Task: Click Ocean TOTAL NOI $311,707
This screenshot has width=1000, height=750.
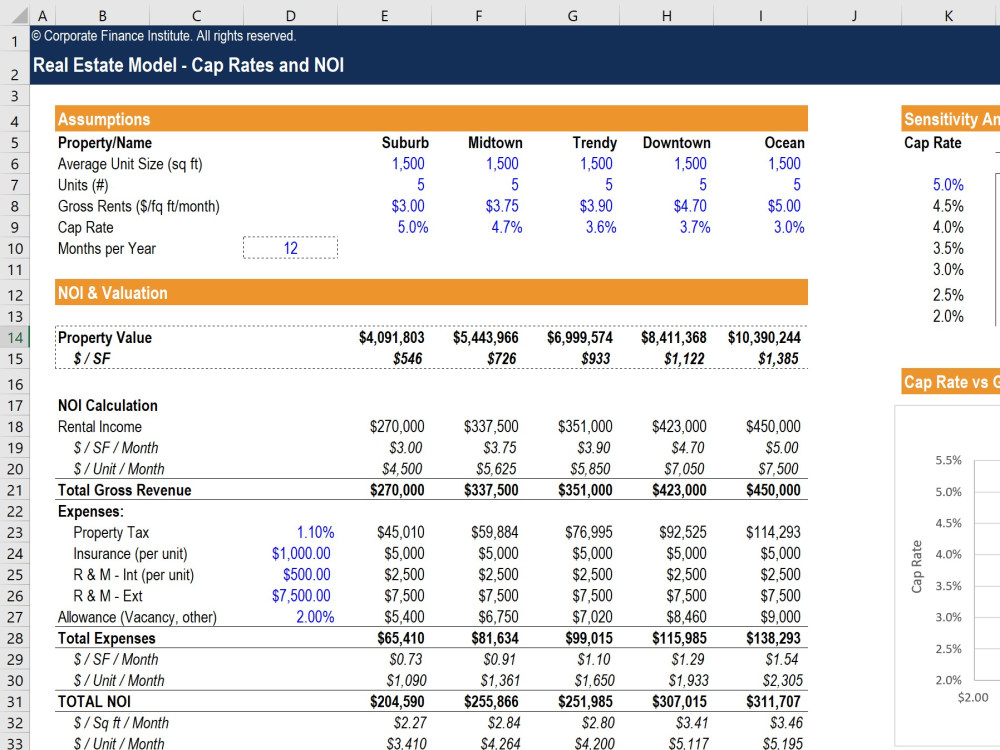Action: pyautogui.click(x=773, y=702)
